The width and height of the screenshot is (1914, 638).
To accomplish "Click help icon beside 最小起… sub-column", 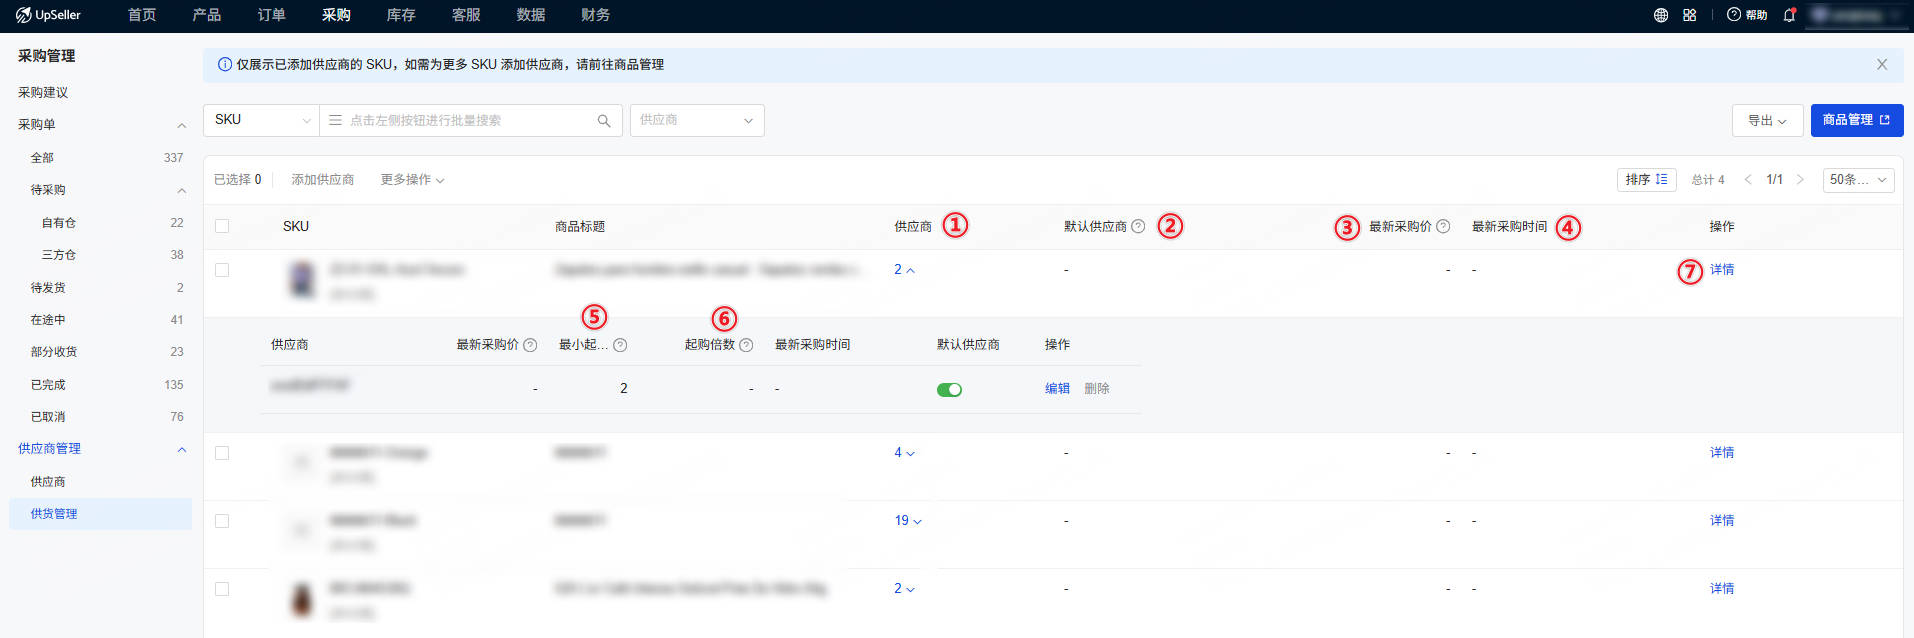I will click(x=620, y=345).
